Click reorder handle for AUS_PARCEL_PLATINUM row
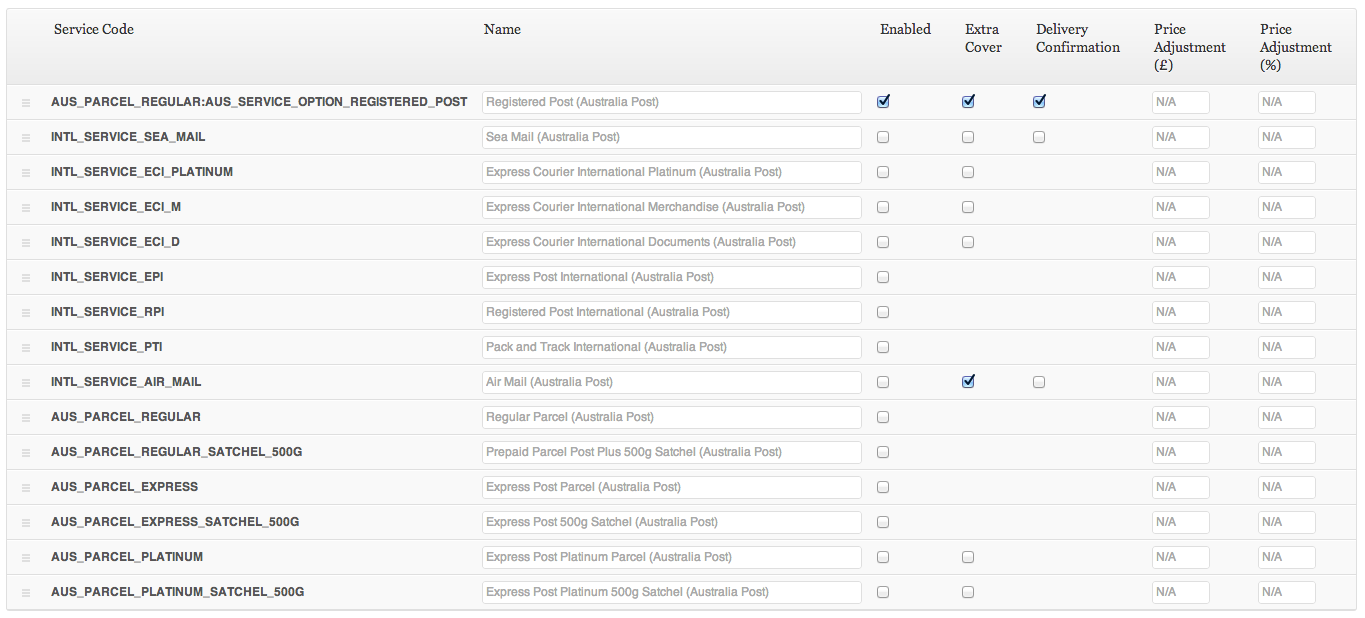This screenshot has width=1365, height=618. (26, 558)
